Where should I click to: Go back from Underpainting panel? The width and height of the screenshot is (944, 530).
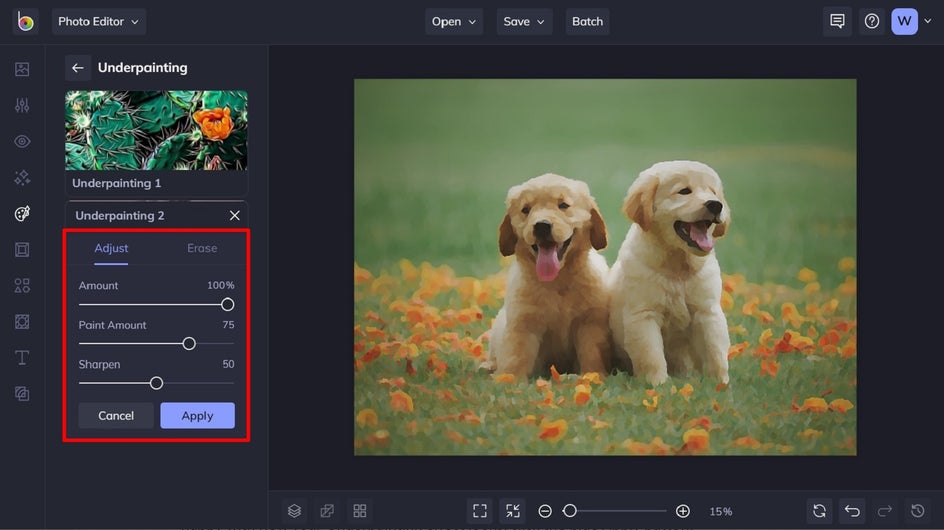click(x=78, y=67)
